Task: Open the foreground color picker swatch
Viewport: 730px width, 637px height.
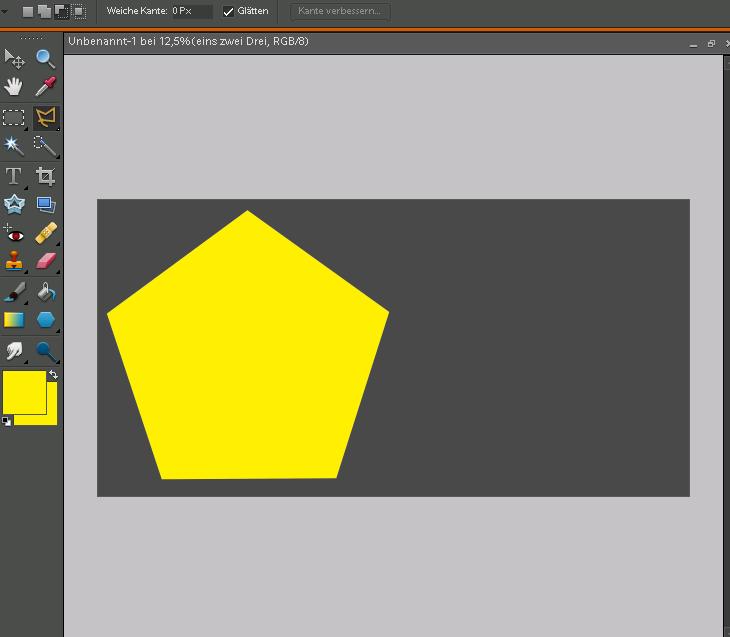Action: [x=25, y=392]
